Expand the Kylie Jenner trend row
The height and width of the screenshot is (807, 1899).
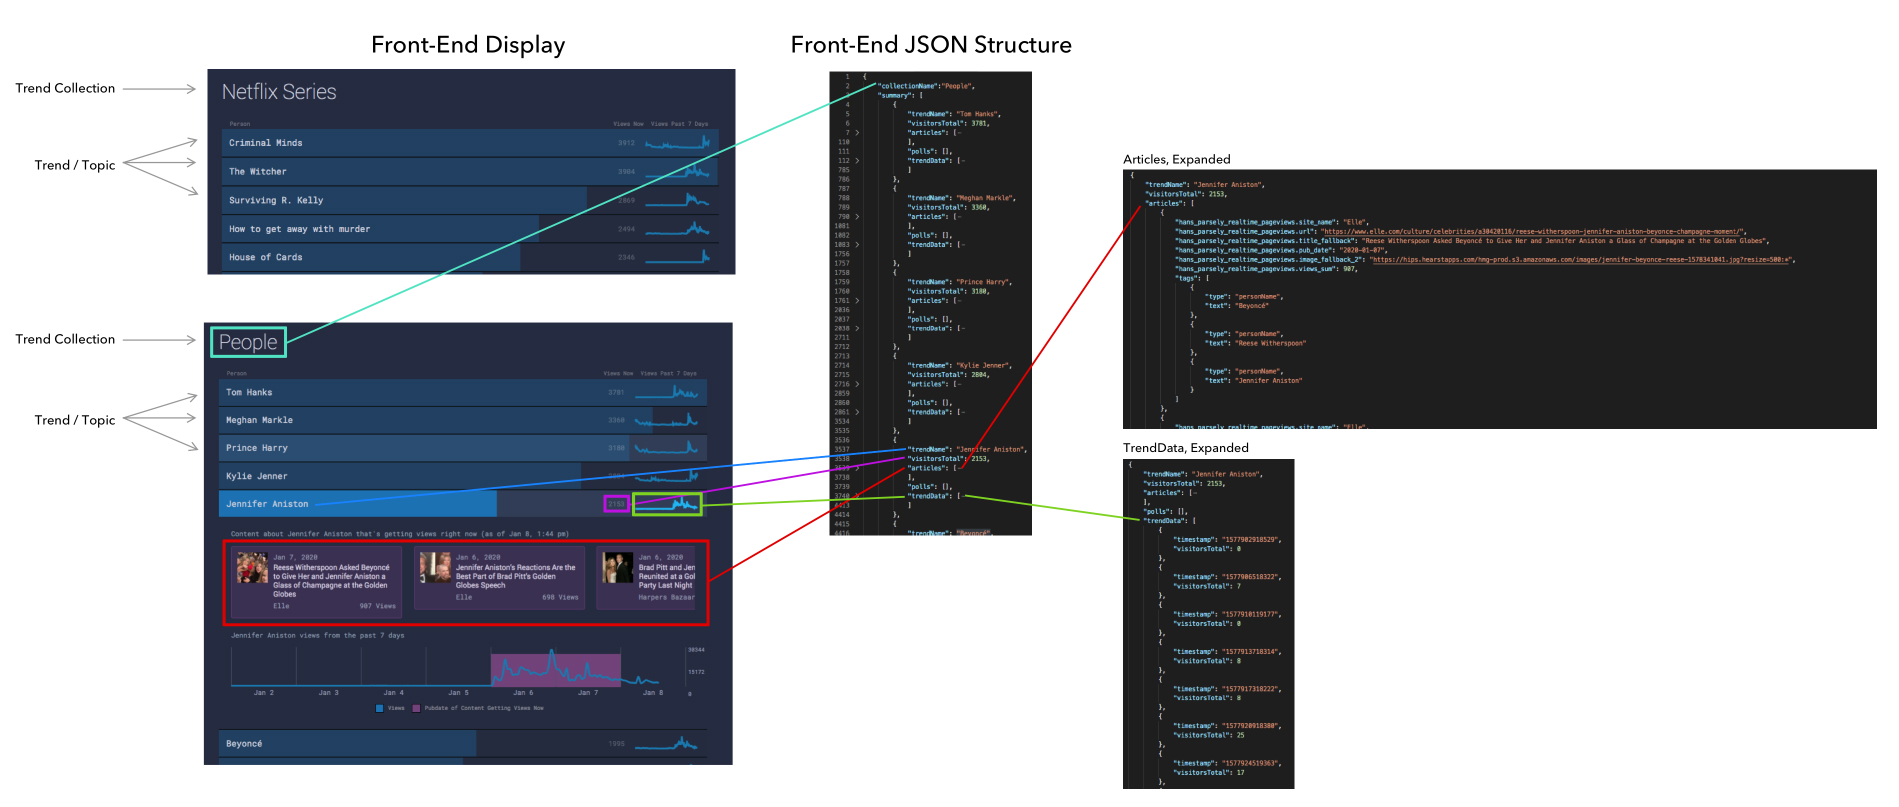463,476
